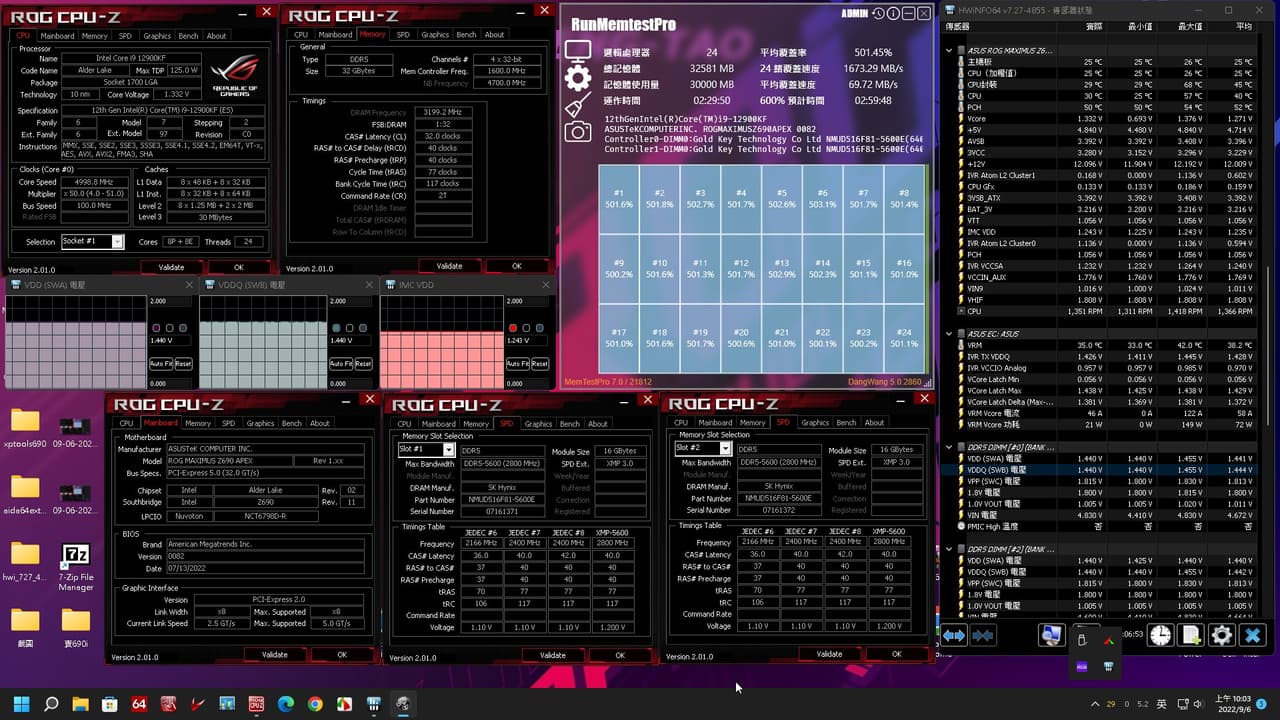1280x720 pixels.
Task: Click Auto Fit in VDD (SWA) graph
Action: [x=161, y=364]
